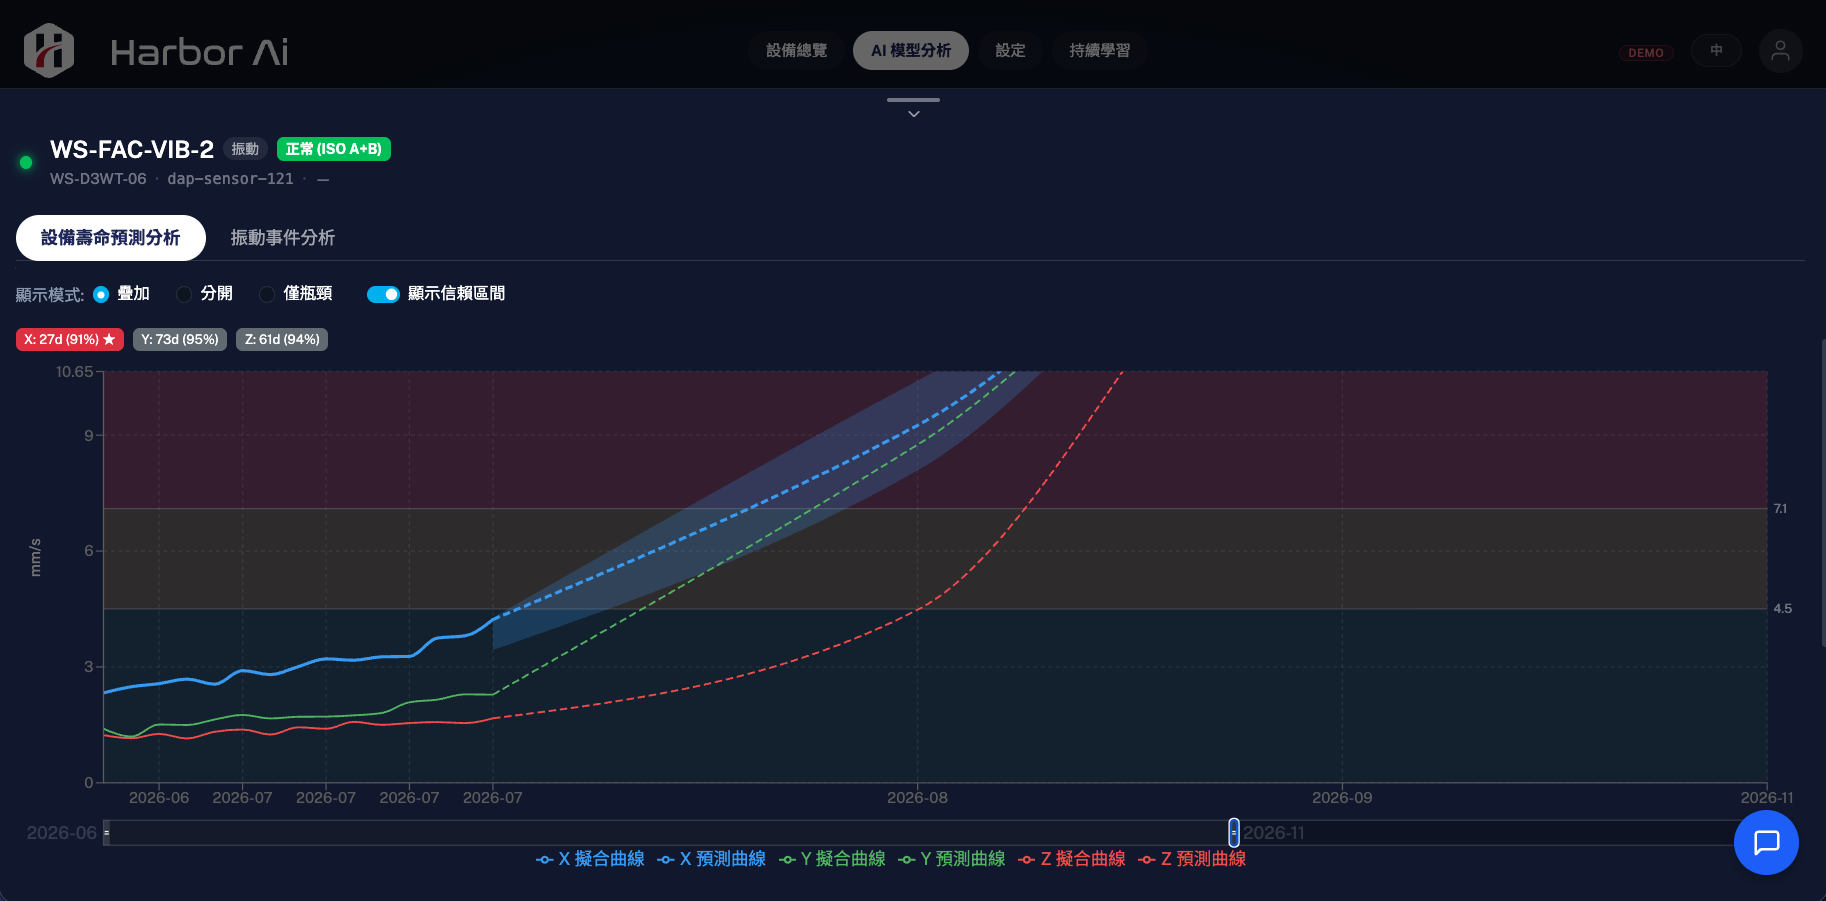
Task: Click the dap-sensor-121 sensor label
Action: coord(230,179)
